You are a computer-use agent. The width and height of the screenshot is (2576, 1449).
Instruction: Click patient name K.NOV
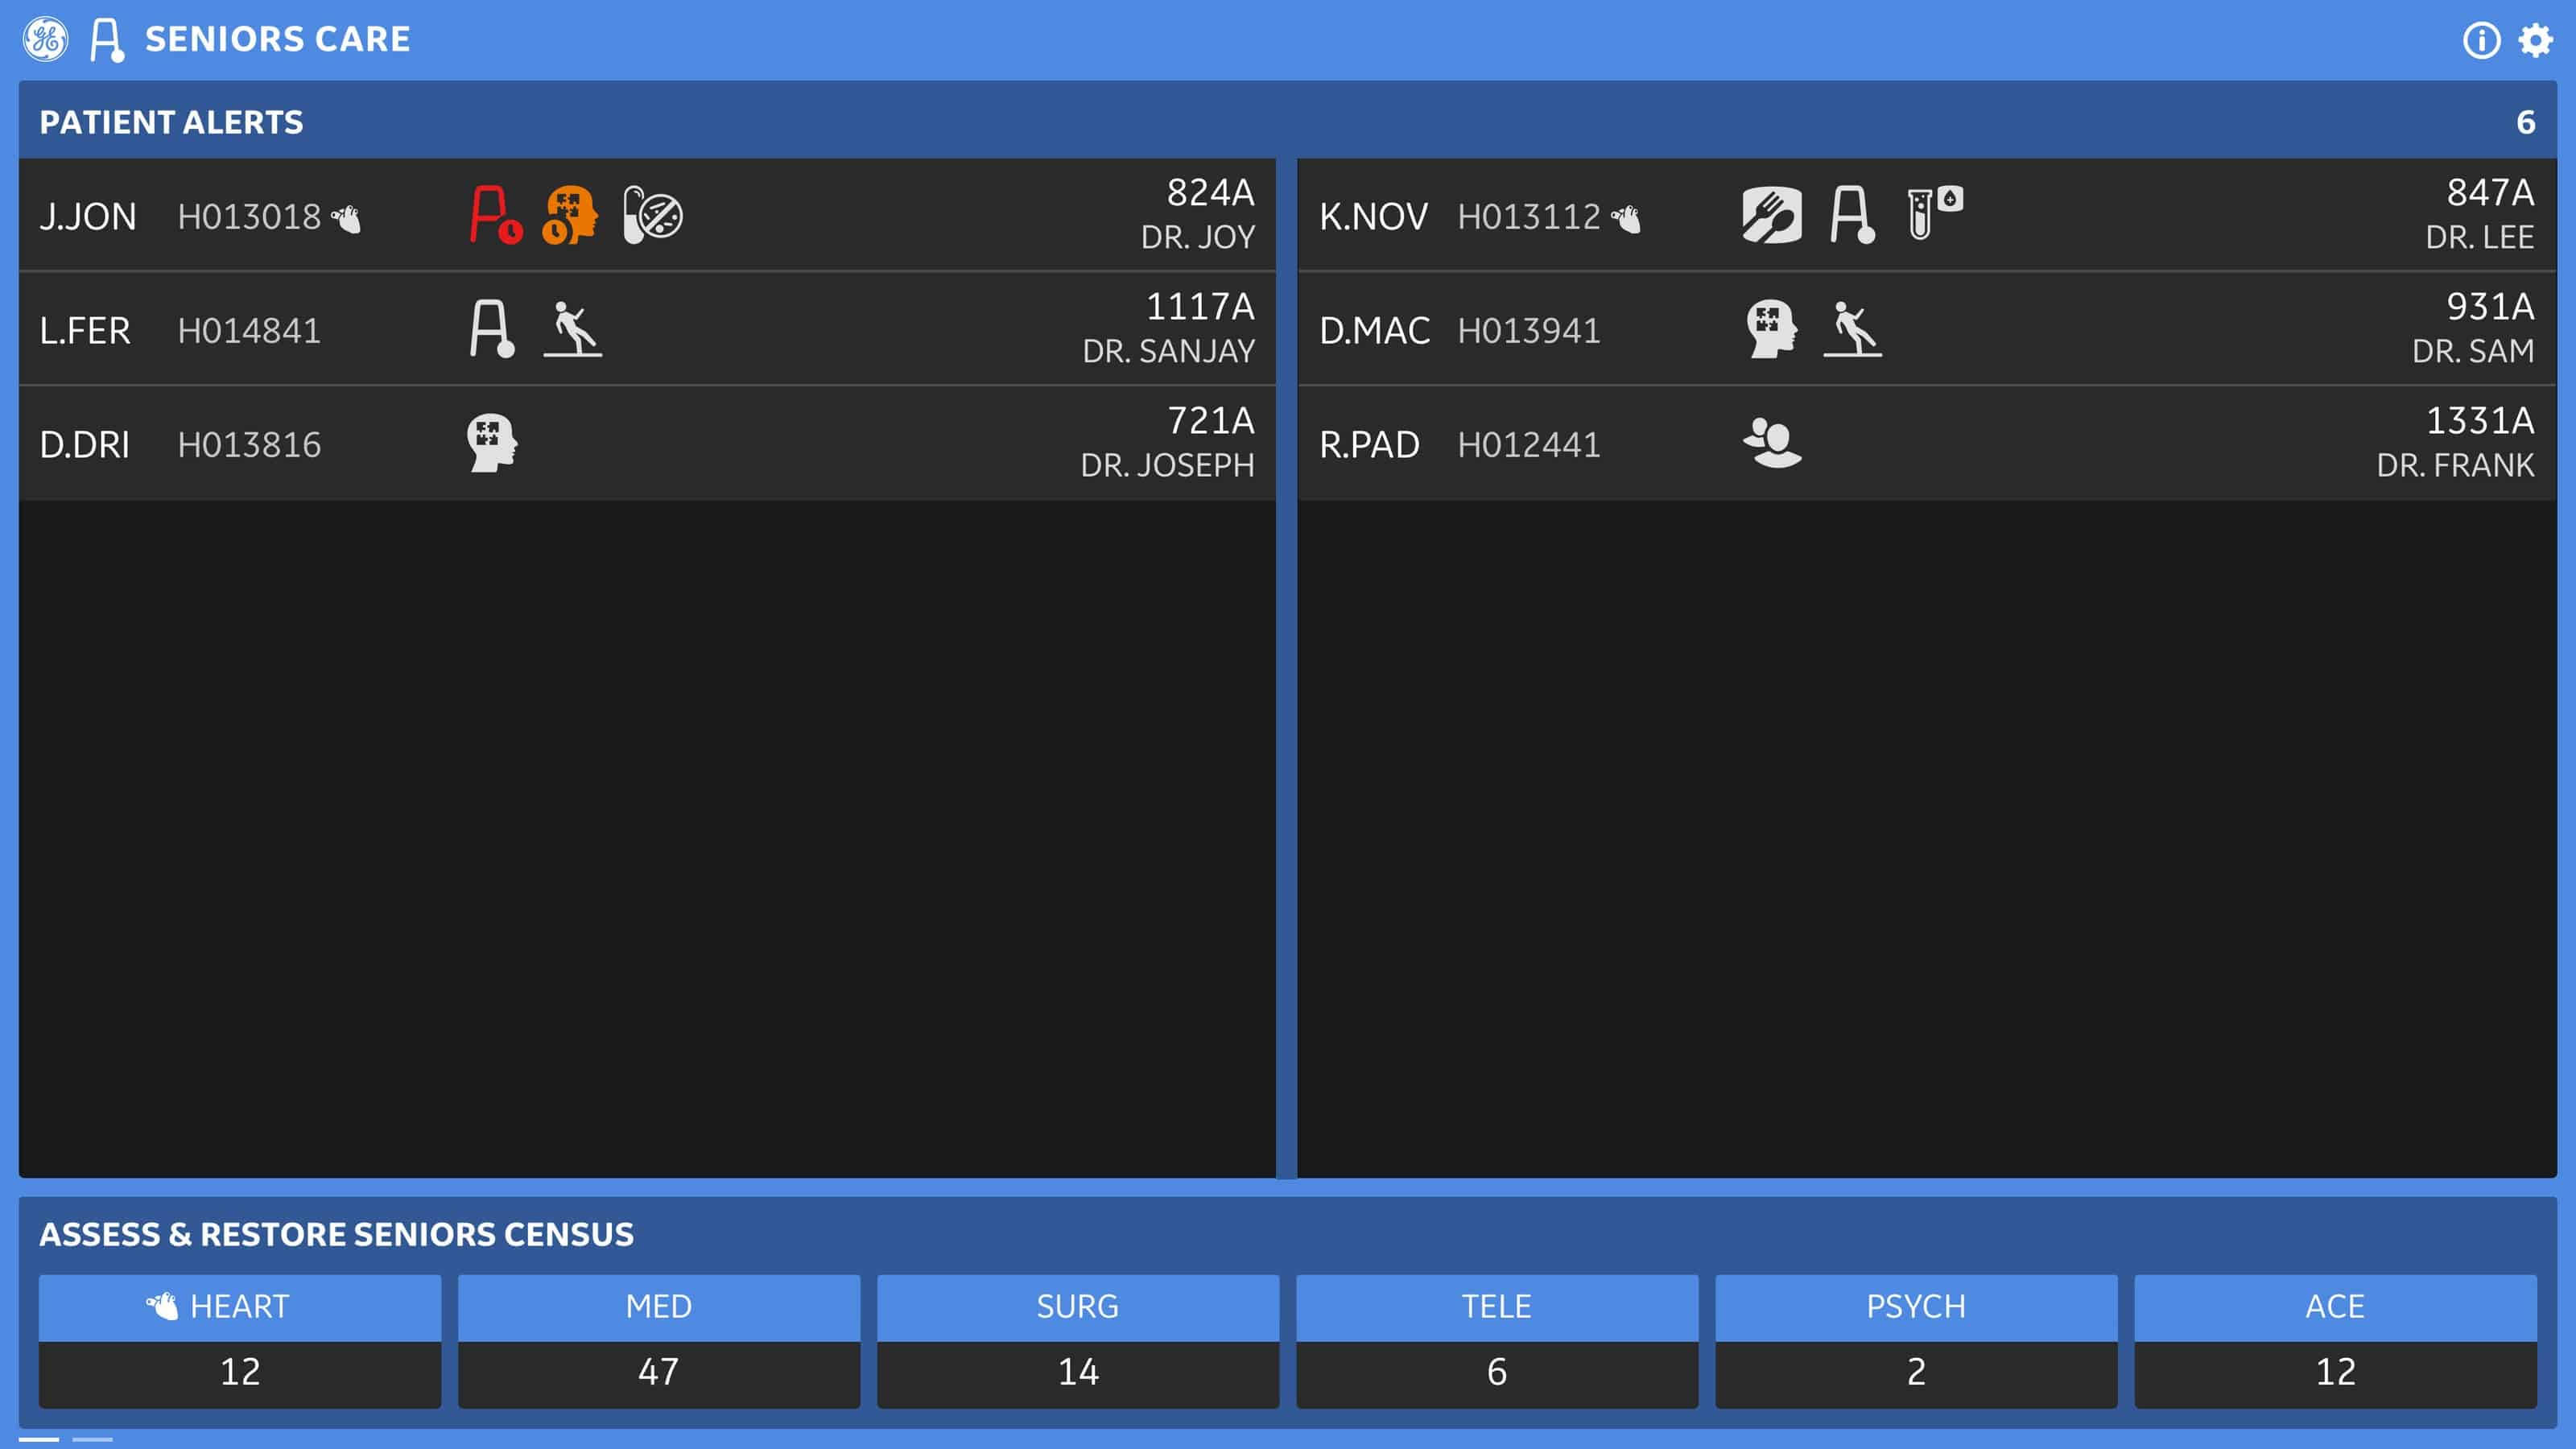click(1374, 217)
